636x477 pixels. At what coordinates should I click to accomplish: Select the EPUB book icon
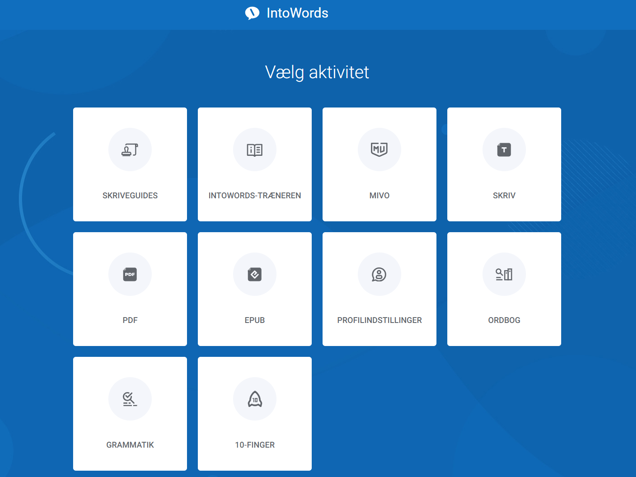click(x=255, y=275)
